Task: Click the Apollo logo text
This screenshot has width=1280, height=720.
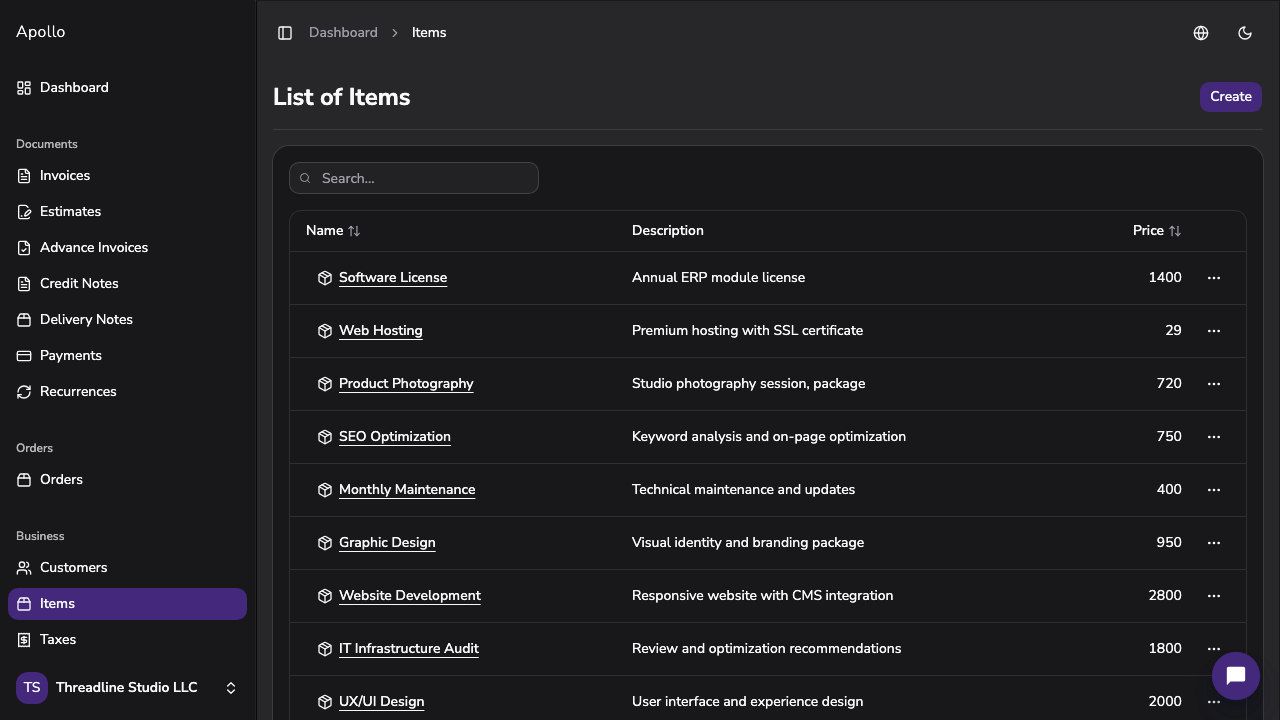Action: (x=41, y=32)
